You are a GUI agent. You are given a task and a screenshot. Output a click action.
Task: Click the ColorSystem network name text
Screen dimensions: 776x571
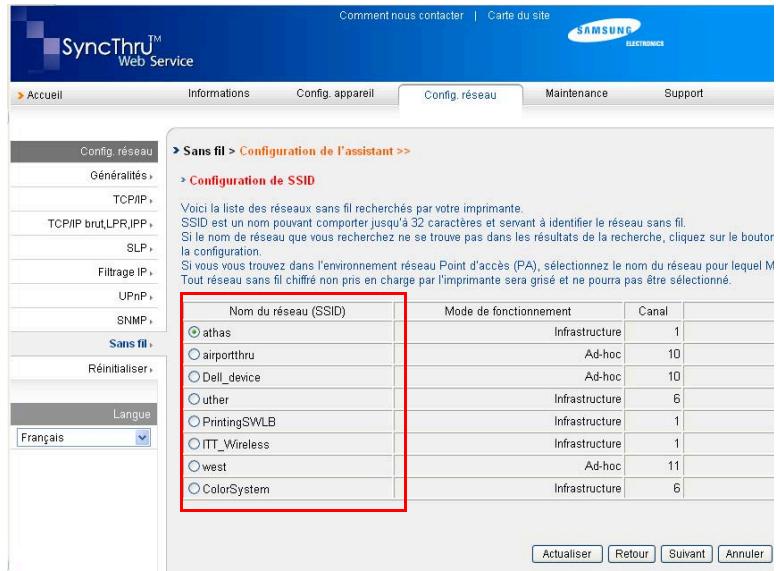(236, 489)
